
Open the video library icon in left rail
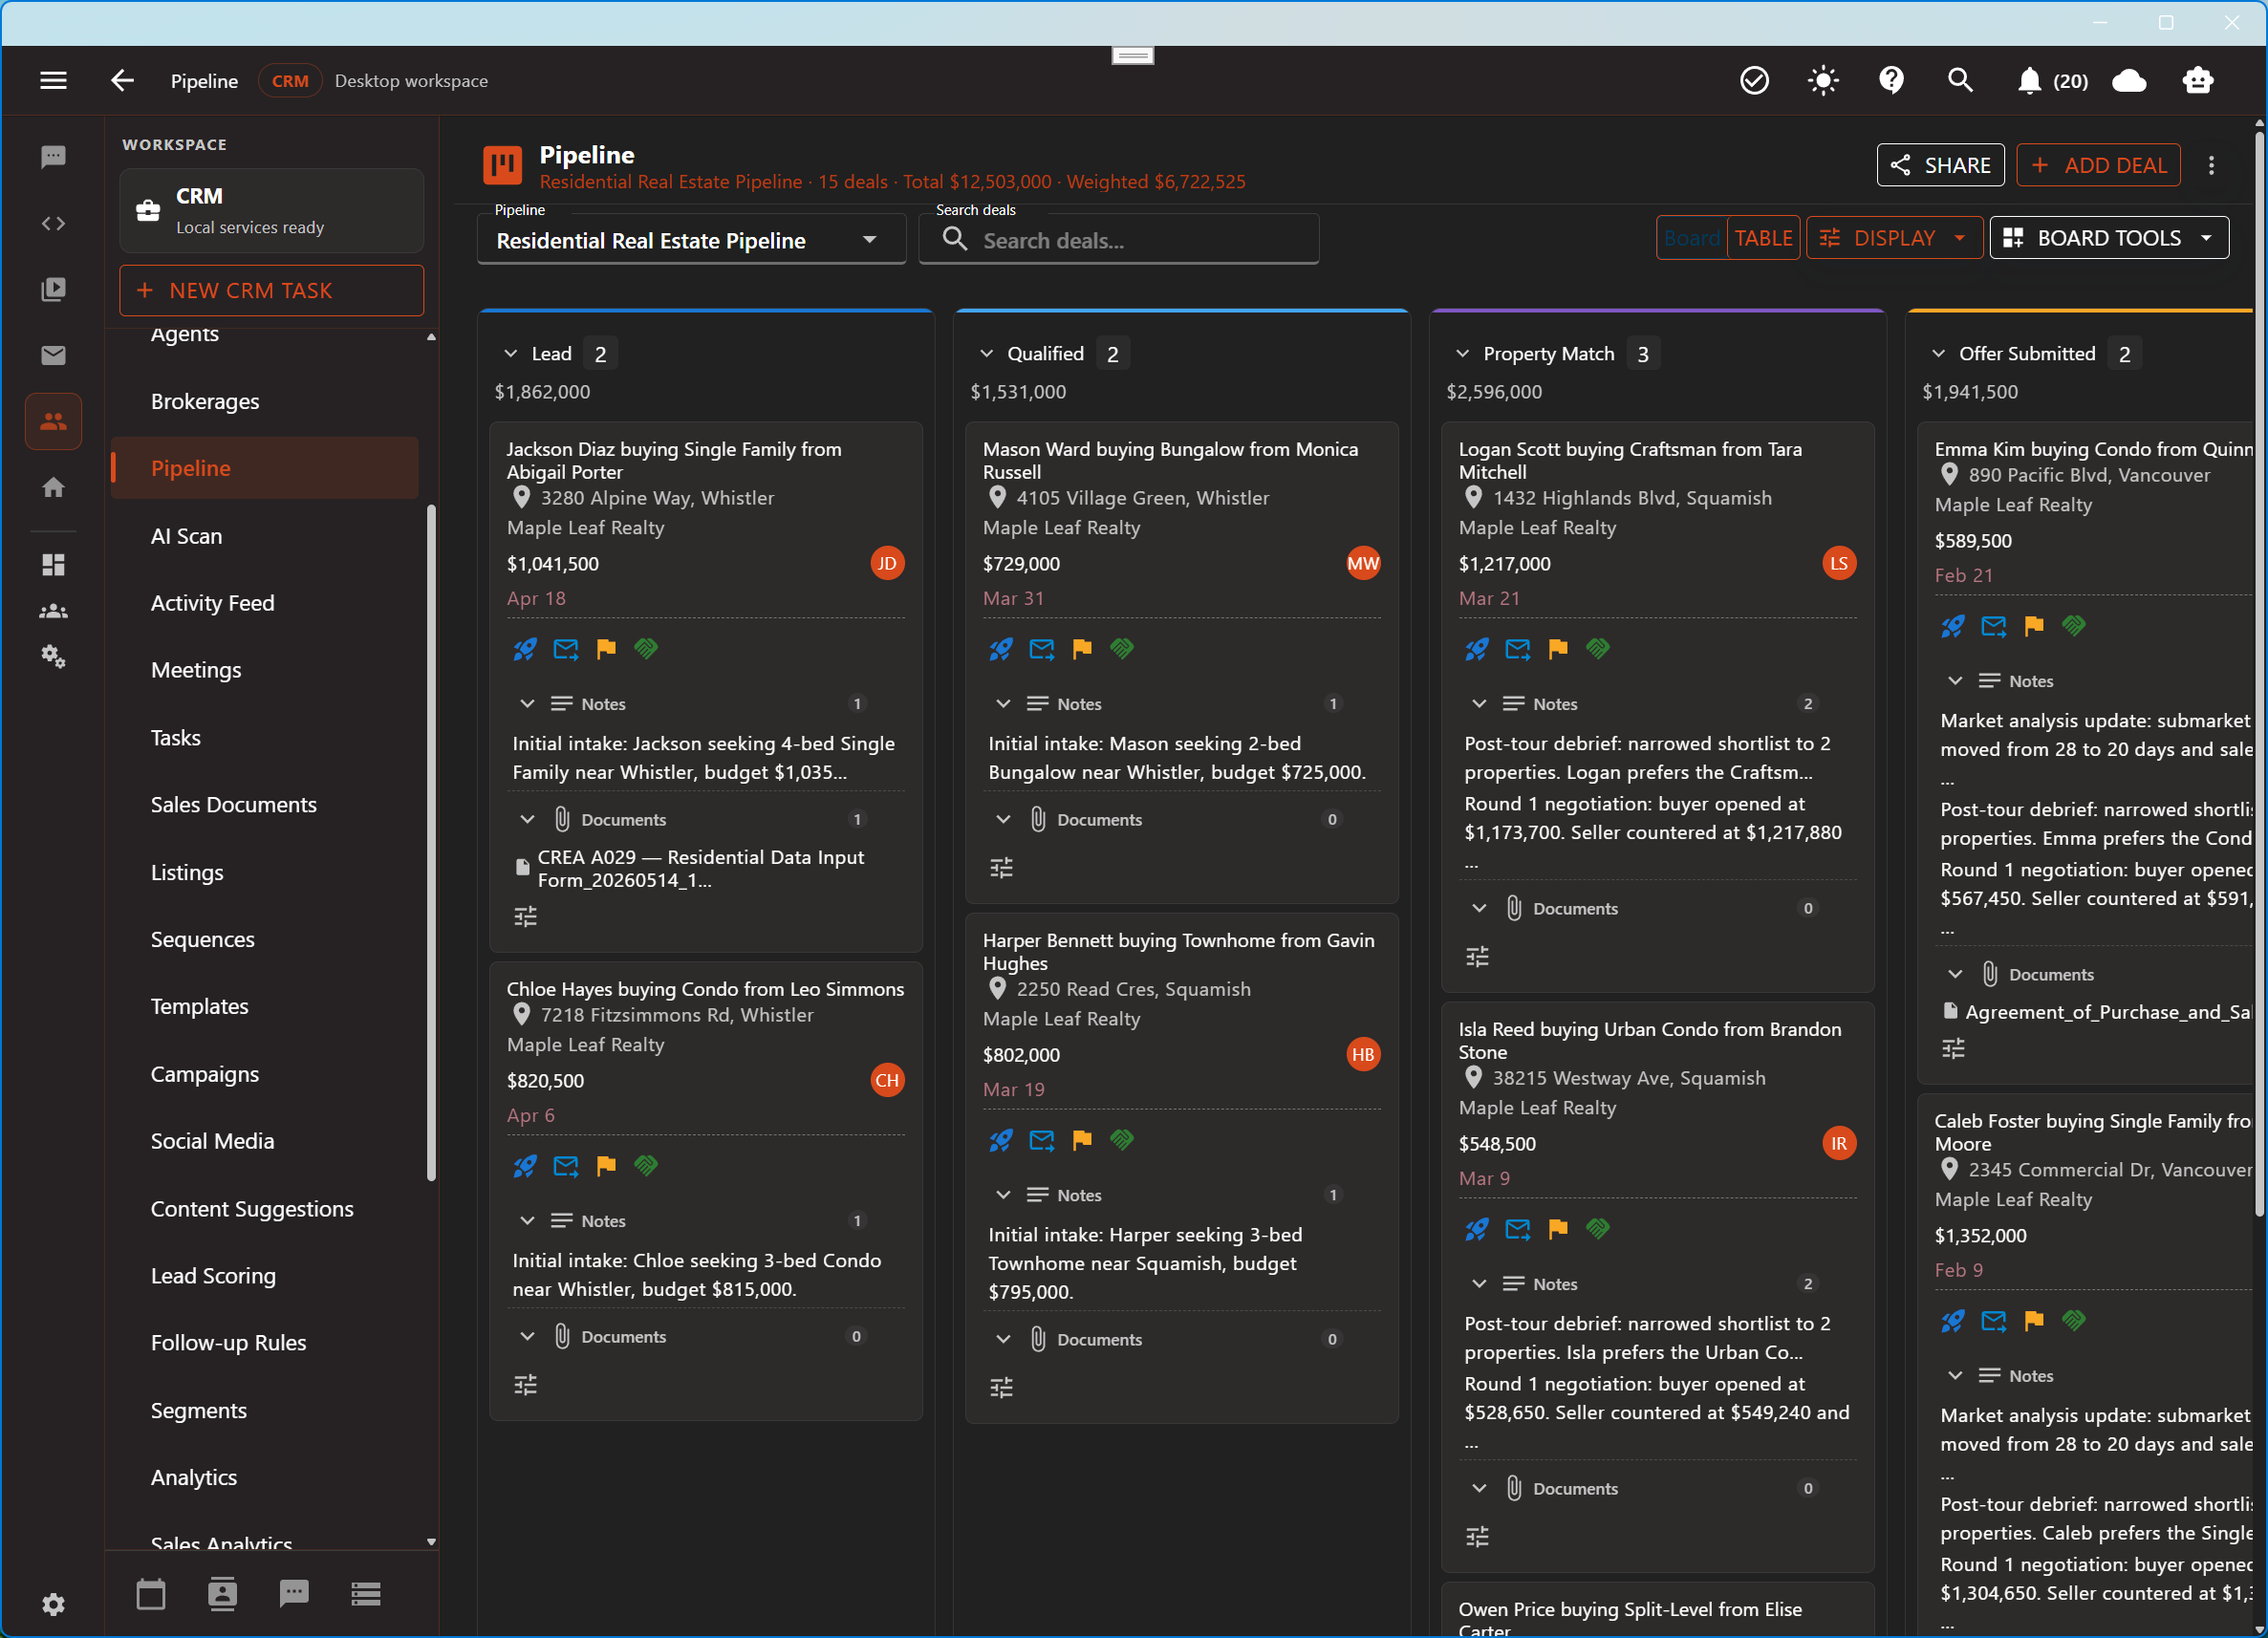[x=53, y=289]
